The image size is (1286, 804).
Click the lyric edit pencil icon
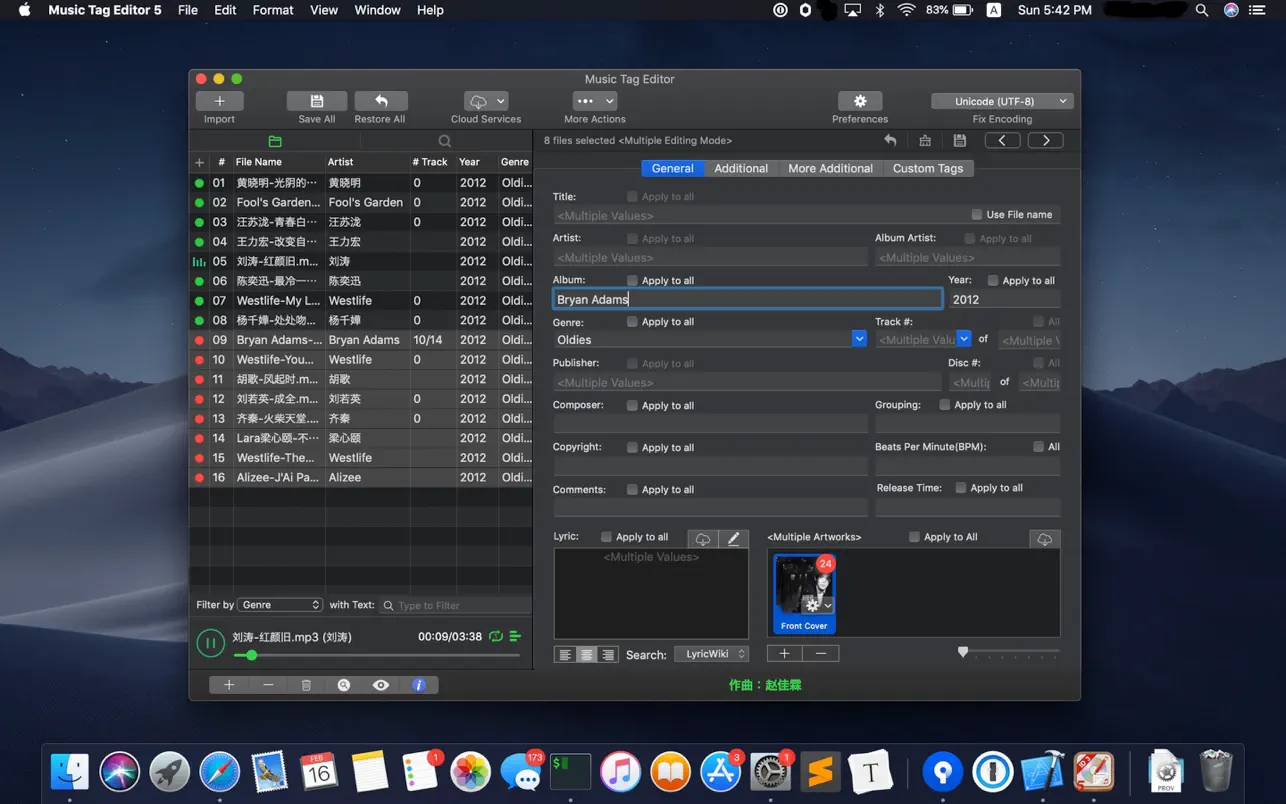coord(733,539)
